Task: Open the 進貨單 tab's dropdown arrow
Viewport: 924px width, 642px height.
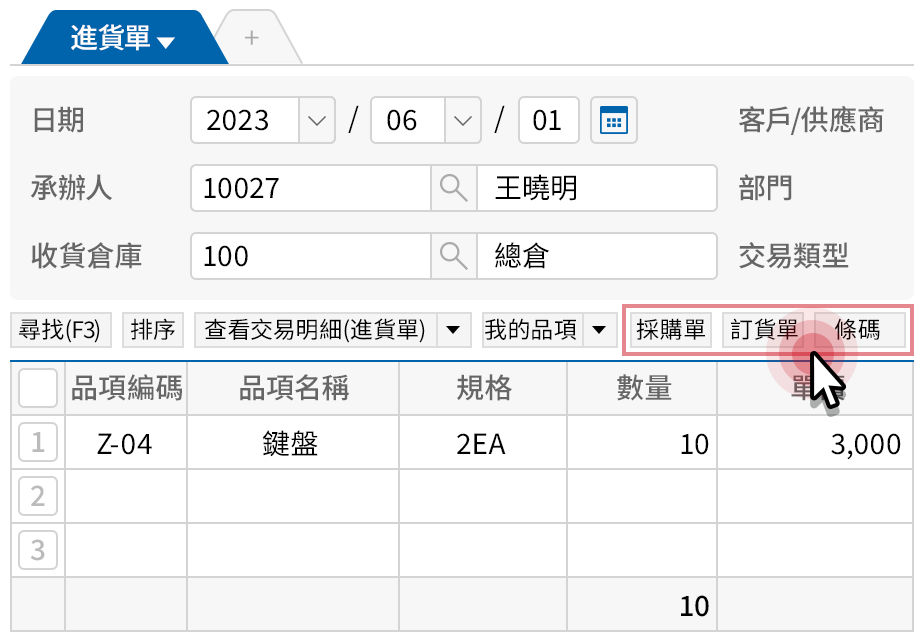Action: (166, 36)
